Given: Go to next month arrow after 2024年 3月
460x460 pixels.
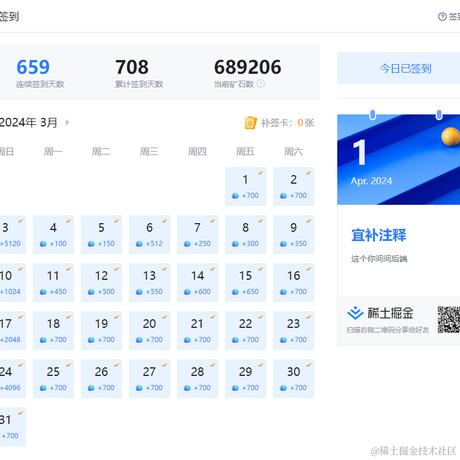Looking at the screenshot, I should tap(67, 123).
